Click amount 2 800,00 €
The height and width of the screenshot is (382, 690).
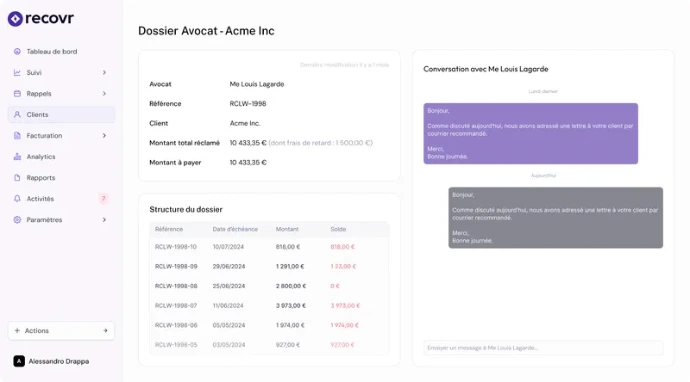point(290,286)
